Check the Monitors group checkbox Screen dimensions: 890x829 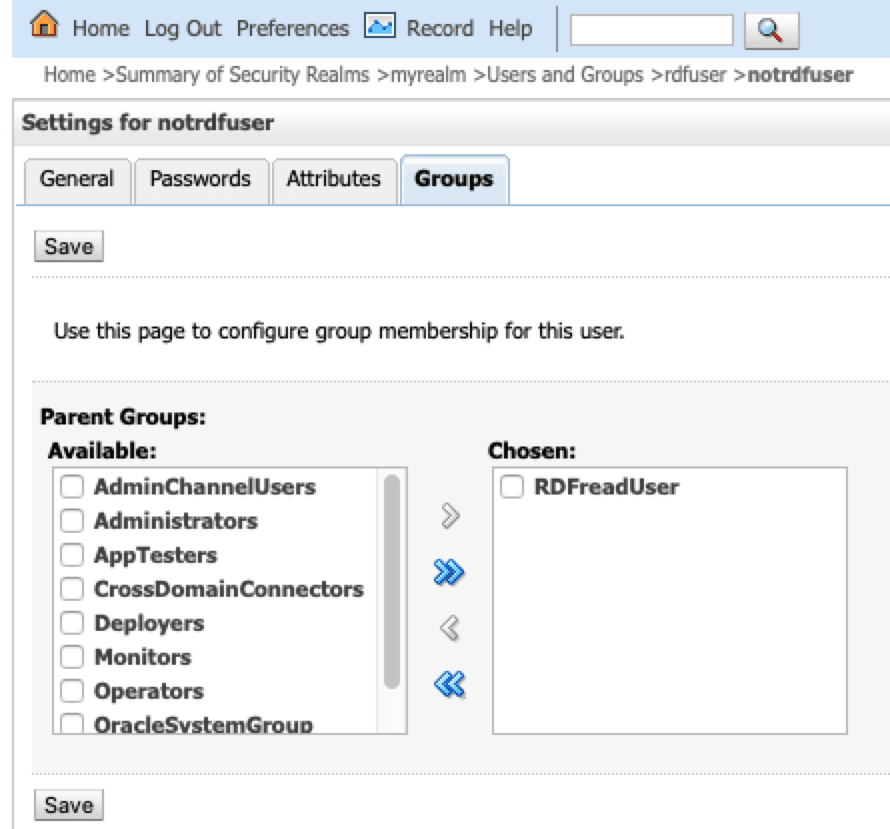pyautogui.click(x=72, y=657)
